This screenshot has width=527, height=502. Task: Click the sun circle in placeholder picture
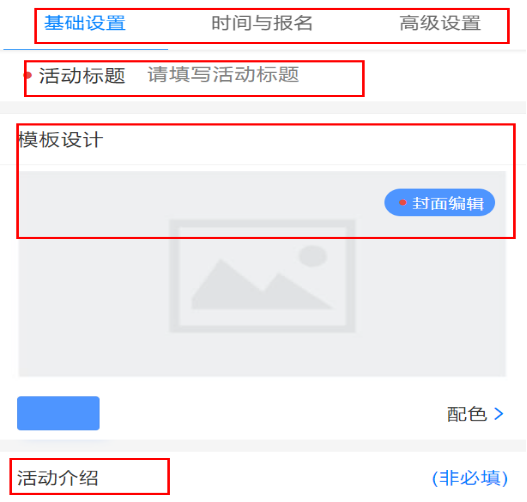(313, 256)
